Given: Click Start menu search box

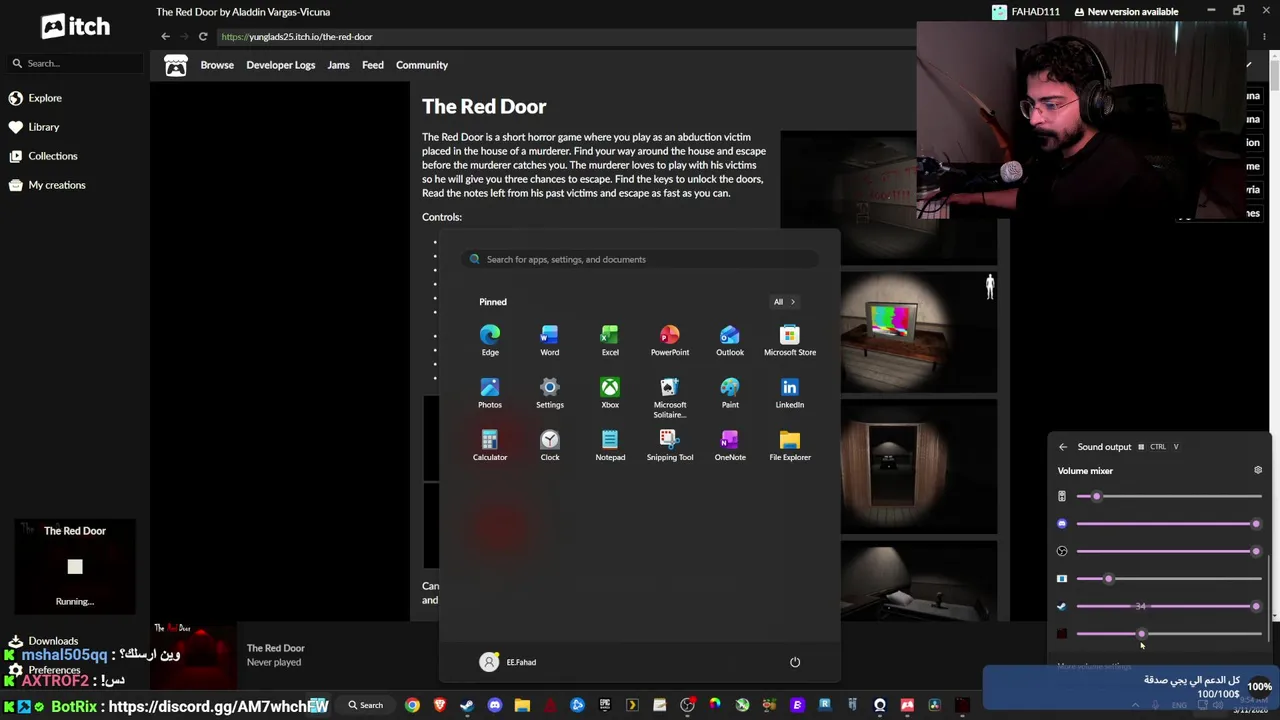Looking at the screenshot, I should pyautogui.click(x=640, y=259).
